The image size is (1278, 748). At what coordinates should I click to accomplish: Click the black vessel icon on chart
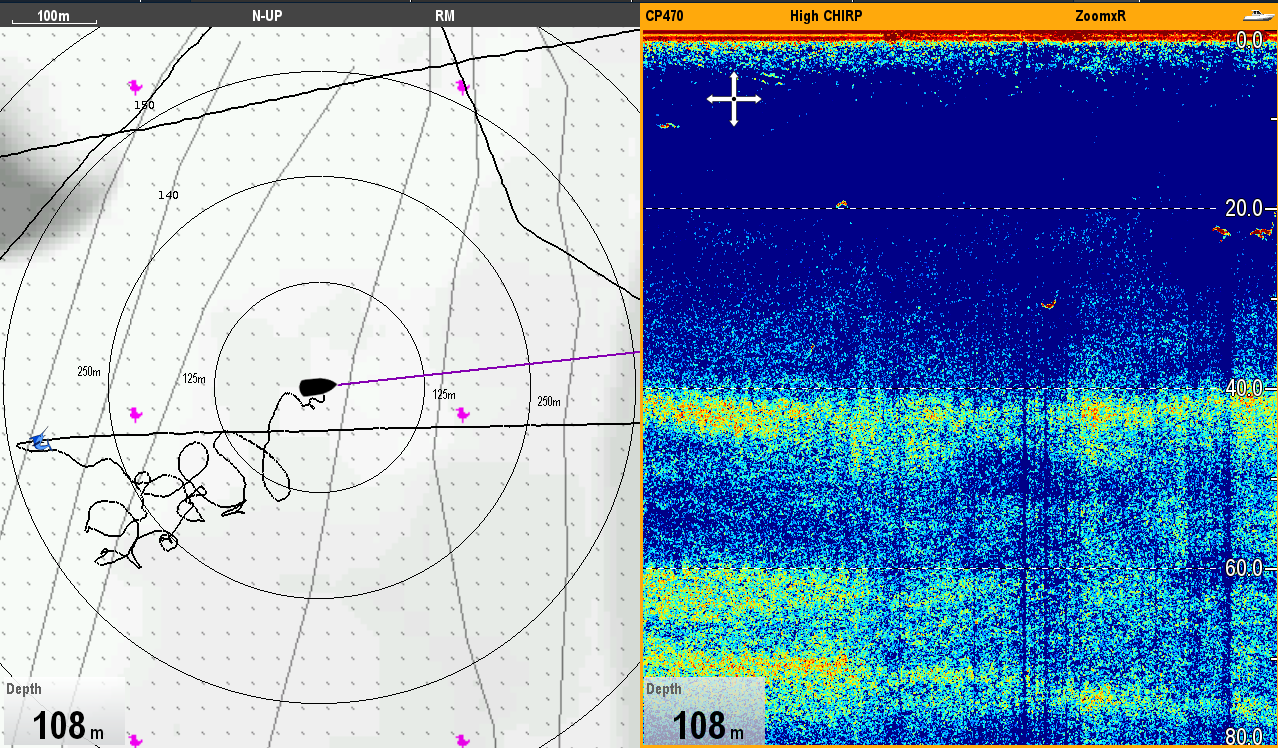point(319,386)
